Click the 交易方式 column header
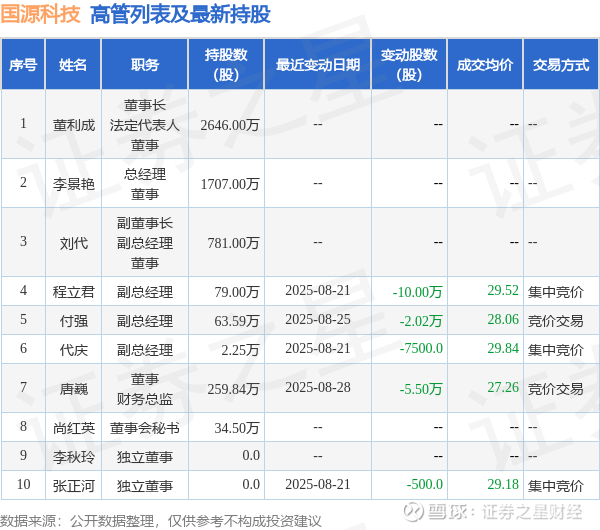This screenshot has width=600, height=530. [x=561, y=64]
